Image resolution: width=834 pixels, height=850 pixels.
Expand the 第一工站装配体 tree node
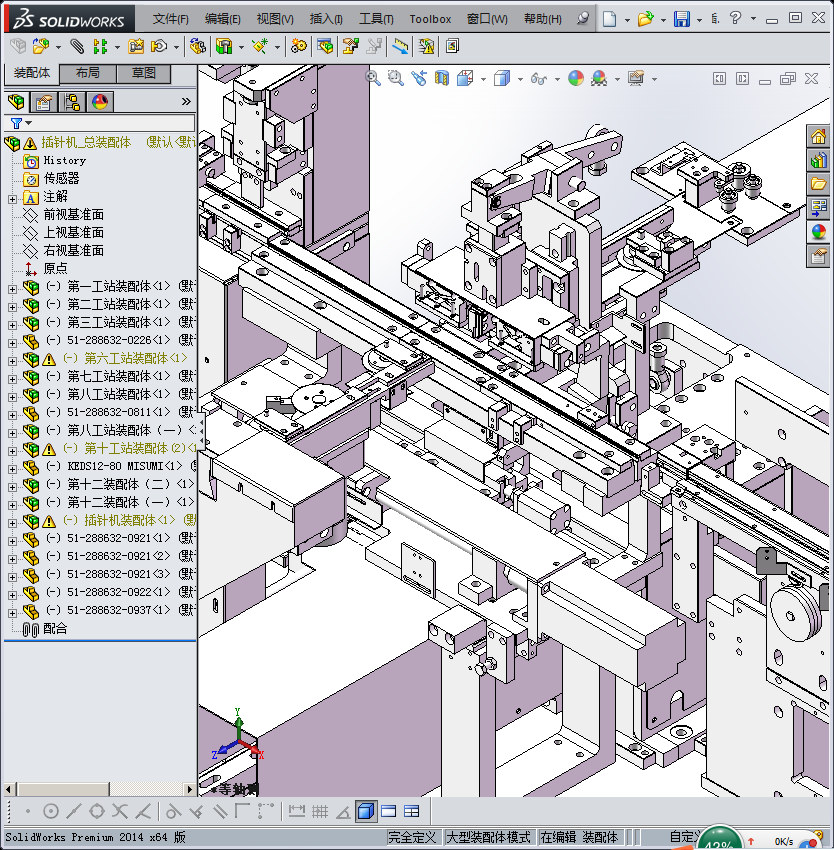[x=12, y=287]
